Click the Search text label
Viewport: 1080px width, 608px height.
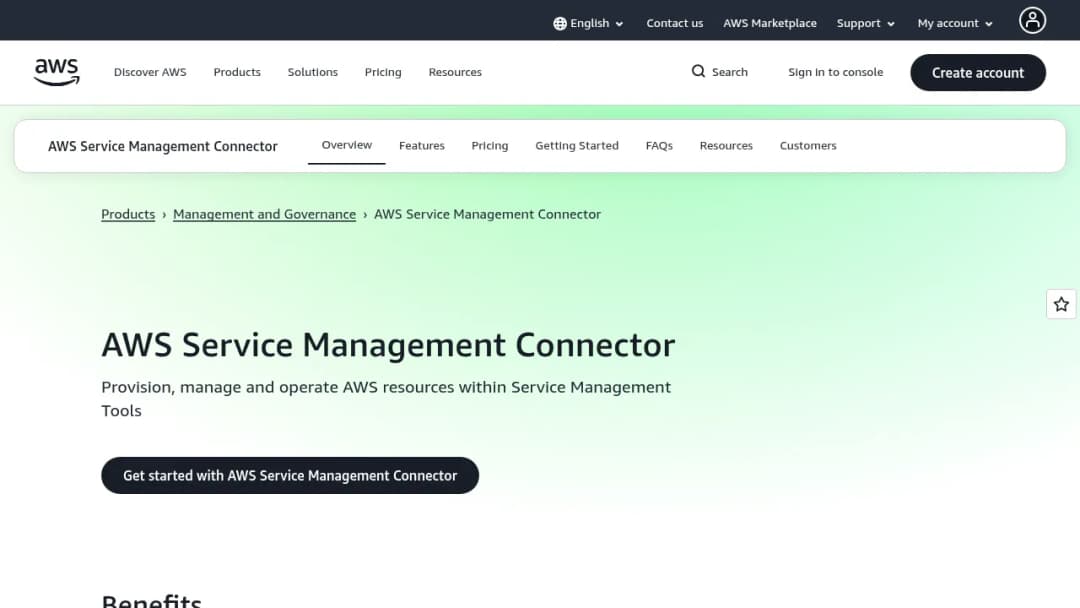pos(729,72)
